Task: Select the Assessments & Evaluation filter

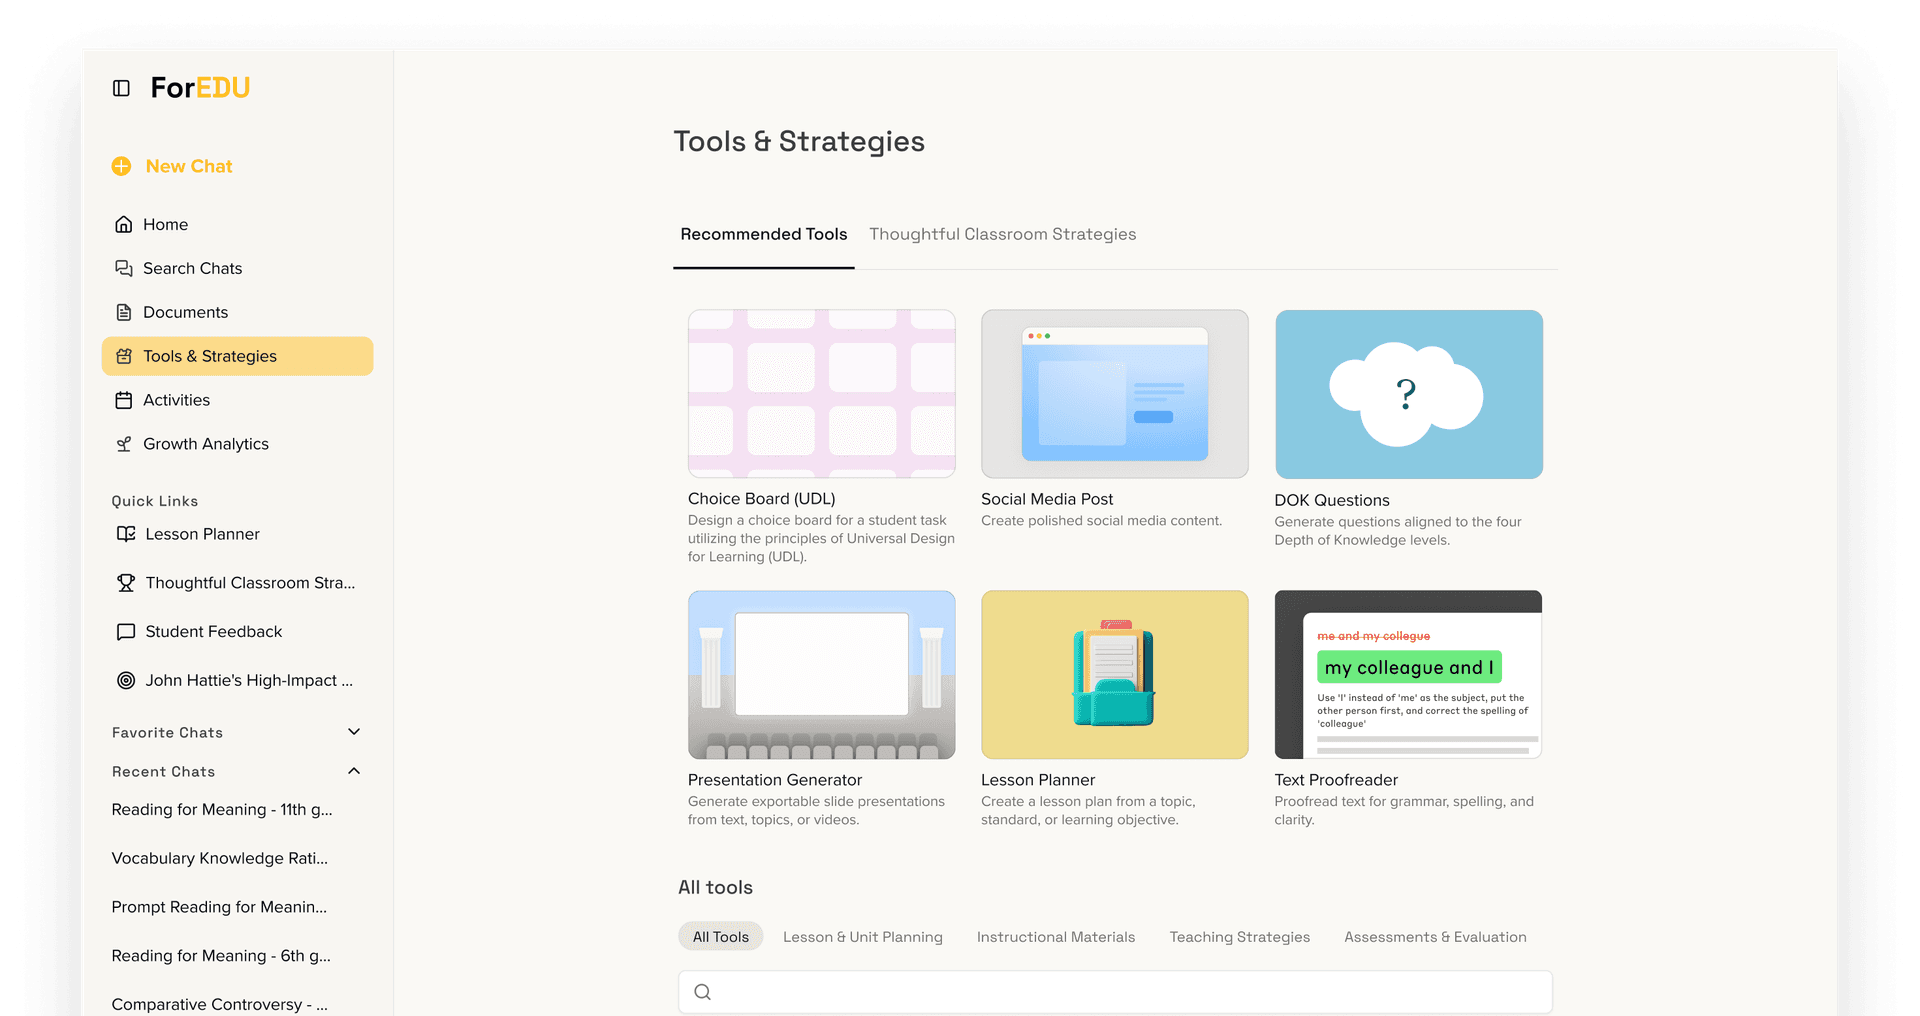Action: 1434,937
